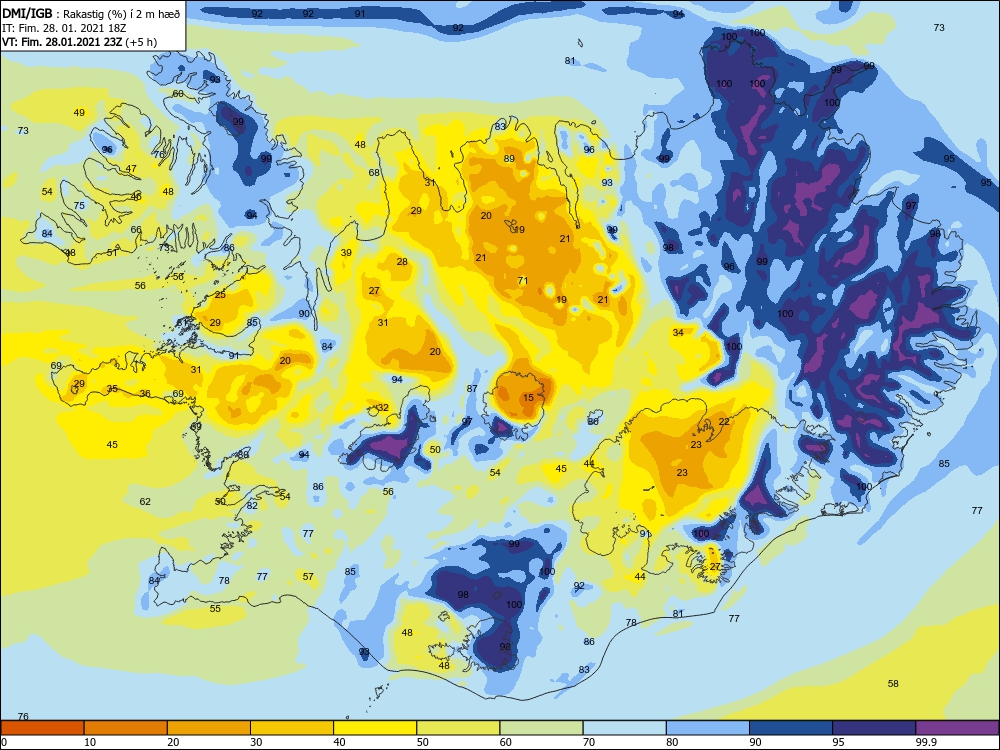Click the map value '89'
This screenshot has height=750, width=1000.
tap(509, 159)
